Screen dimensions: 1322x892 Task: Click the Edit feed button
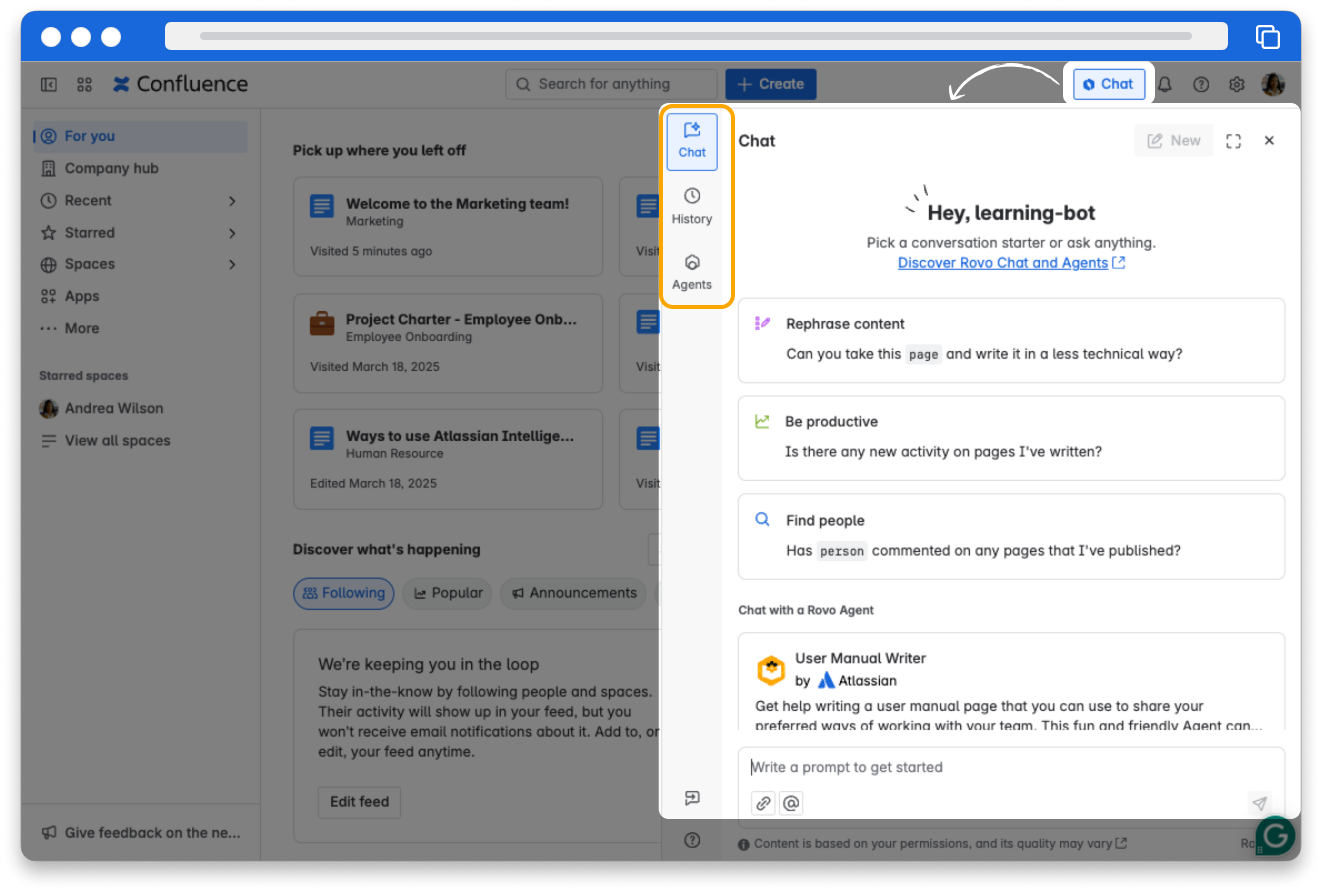pos(360,803)
